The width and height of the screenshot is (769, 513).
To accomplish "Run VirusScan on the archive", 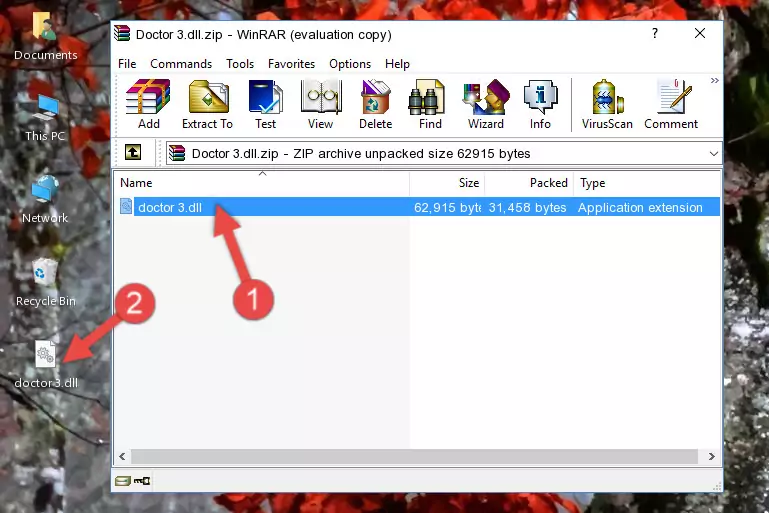I will click(x=607, y=104).
